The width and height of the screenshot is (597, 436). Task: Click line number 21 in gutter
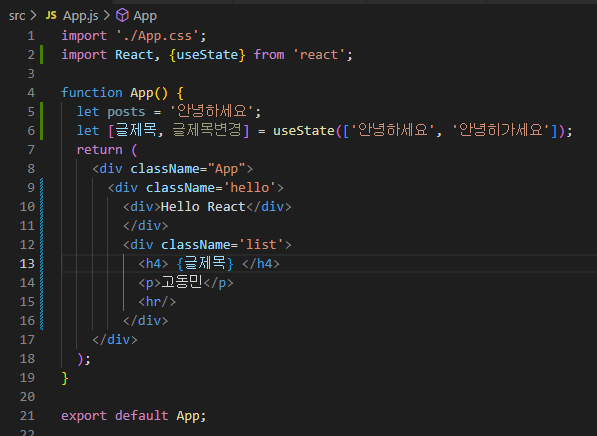(27, 416)
